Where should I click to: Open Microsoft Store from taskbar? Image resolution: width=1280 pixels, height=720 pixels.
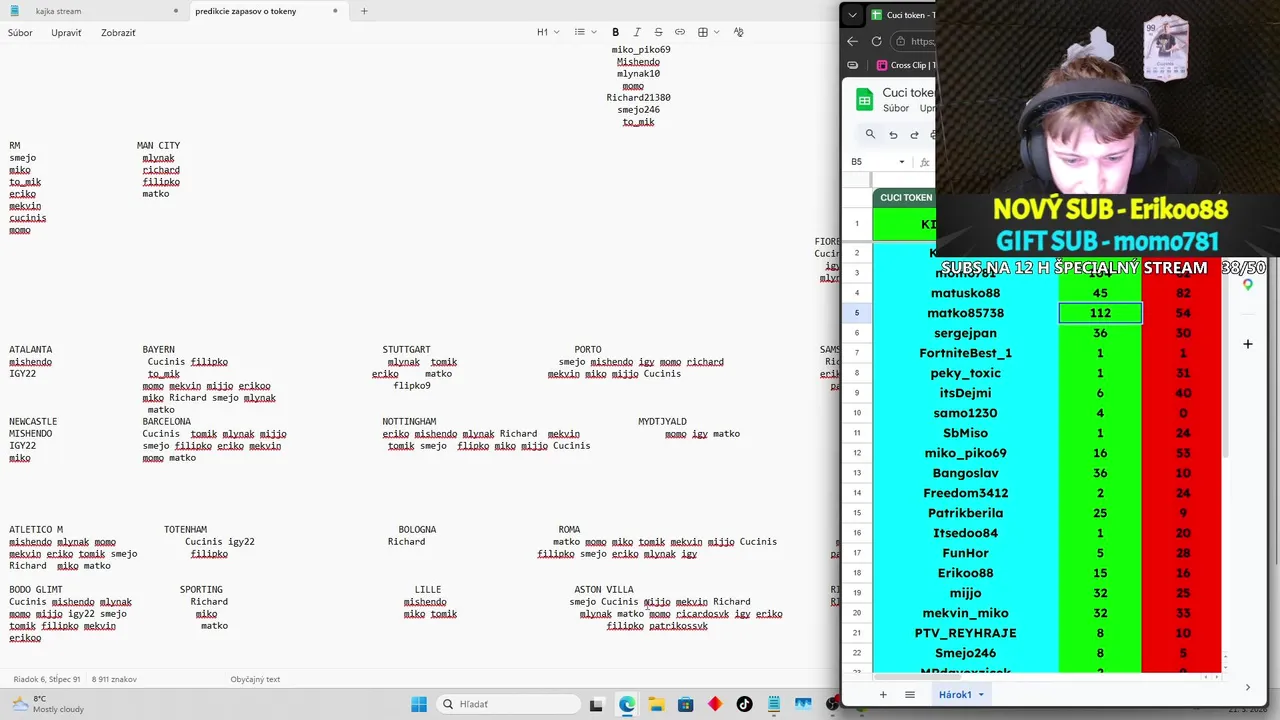click(685, 704)
